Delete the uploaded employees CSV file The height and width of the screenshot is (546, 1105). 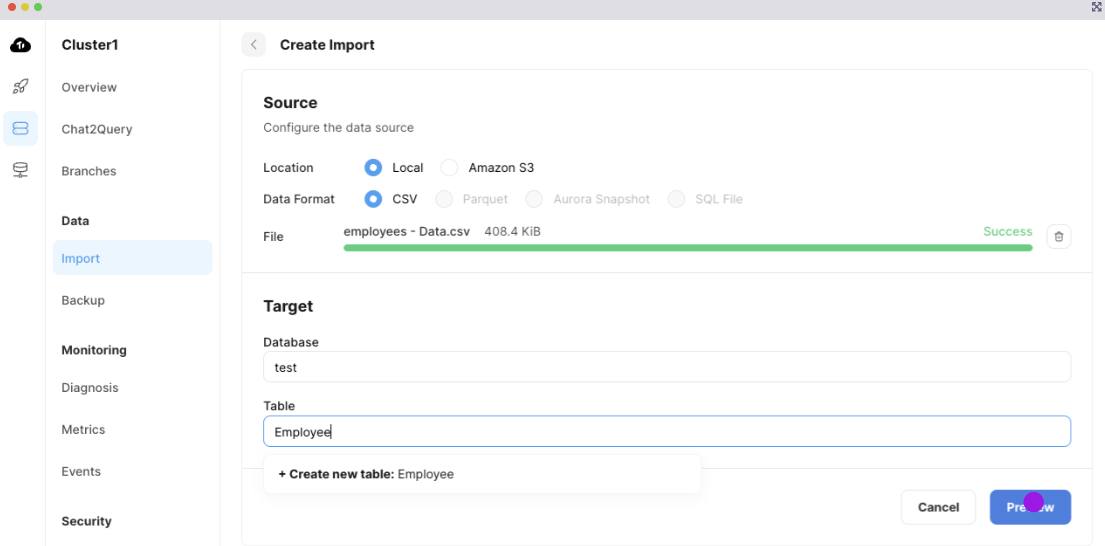pos(1059,237)
